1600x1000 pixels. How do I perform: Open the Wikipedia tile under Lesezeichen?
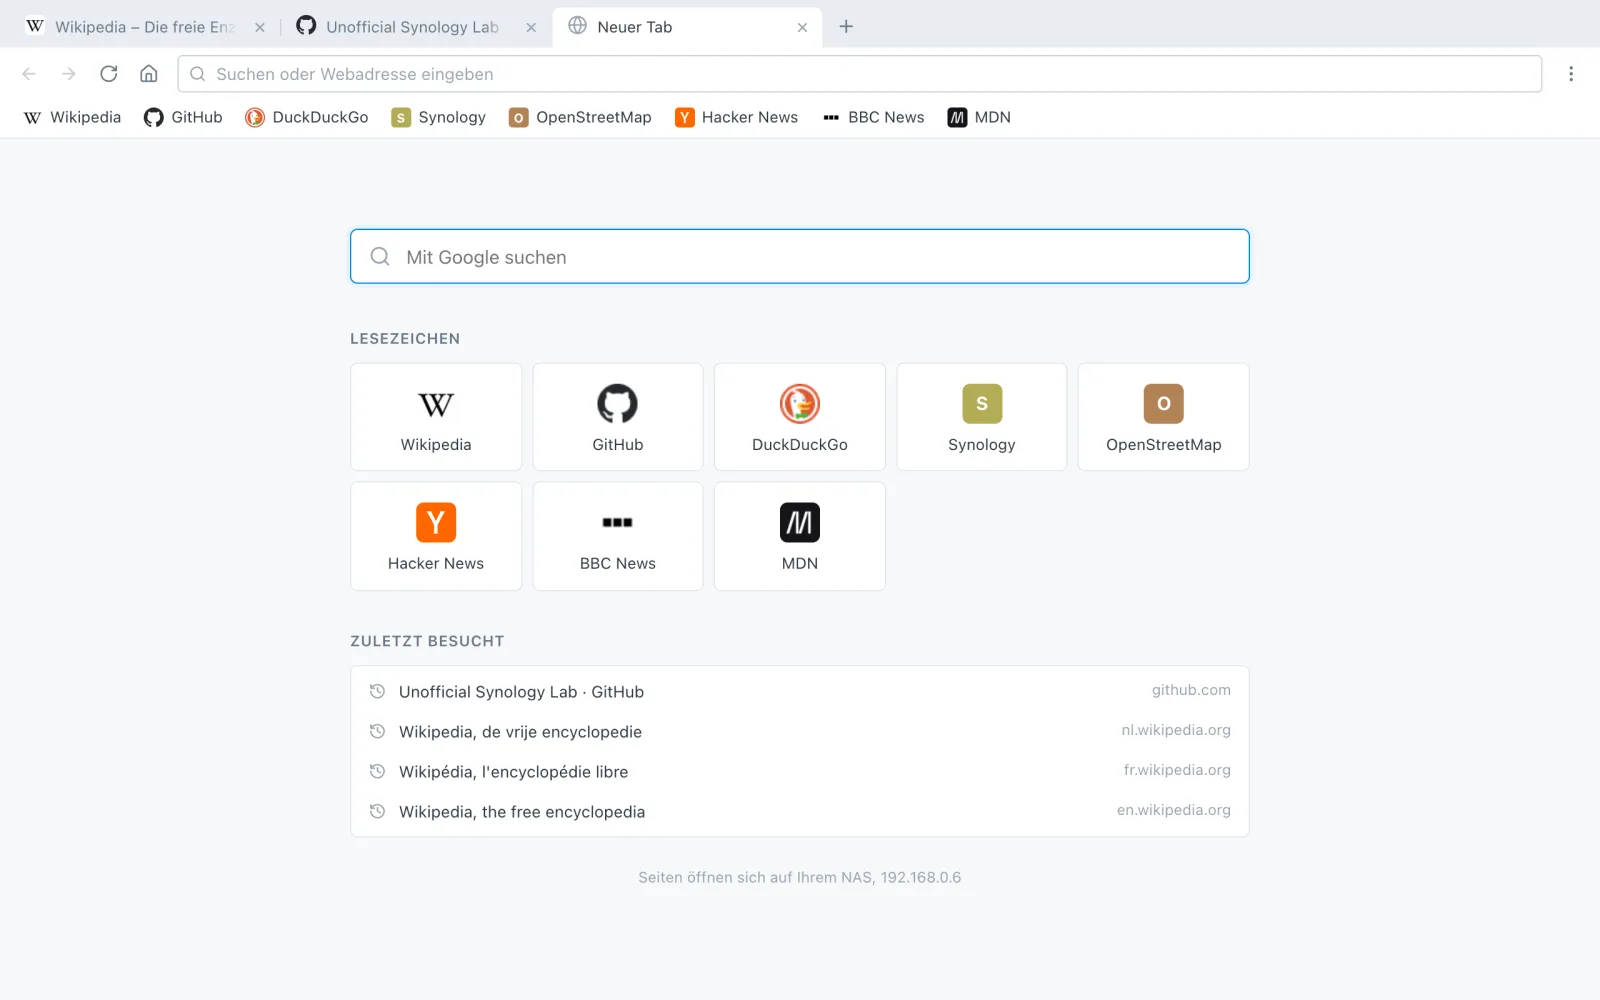tap(436, 417)
